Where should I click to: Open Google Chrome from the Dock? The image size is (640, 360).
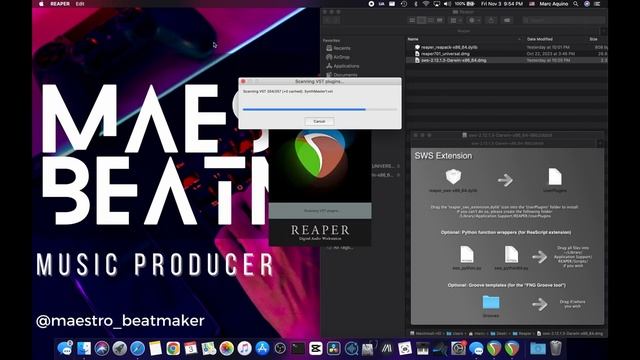click(x=173, y=348)
